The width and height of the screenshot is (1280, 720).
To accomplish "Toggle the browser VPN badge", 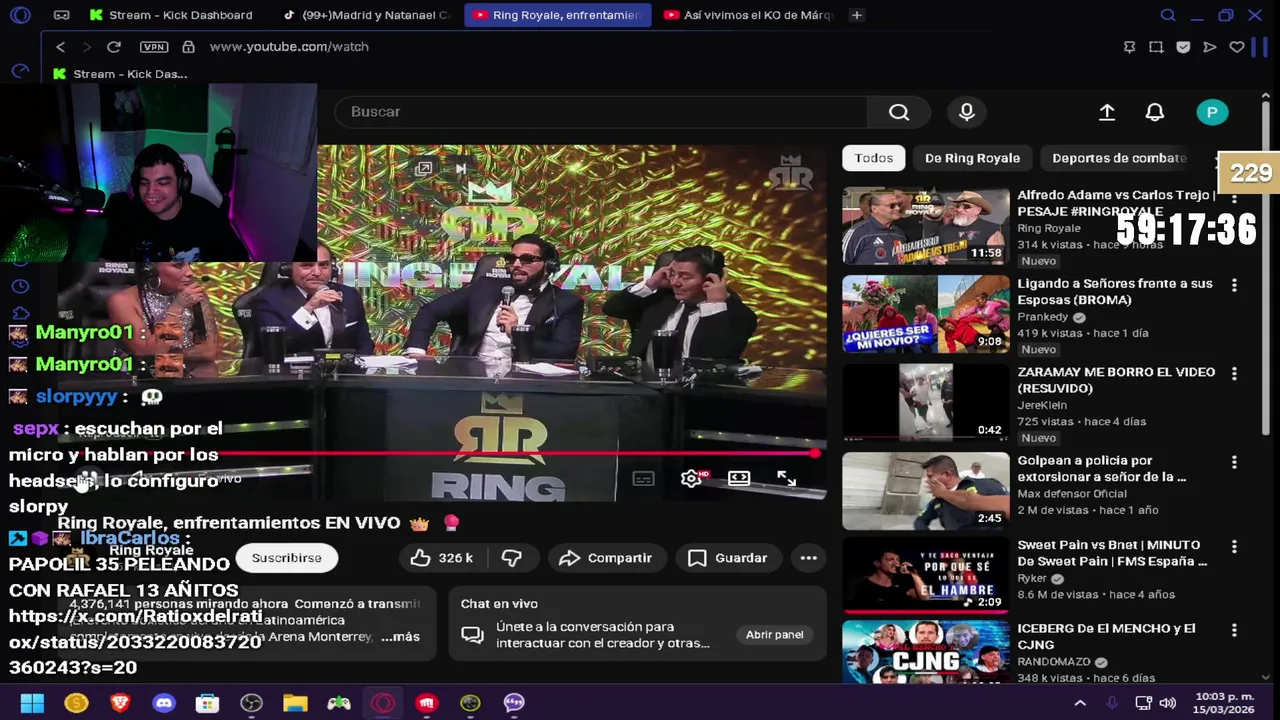I will [x=154, y=47].
